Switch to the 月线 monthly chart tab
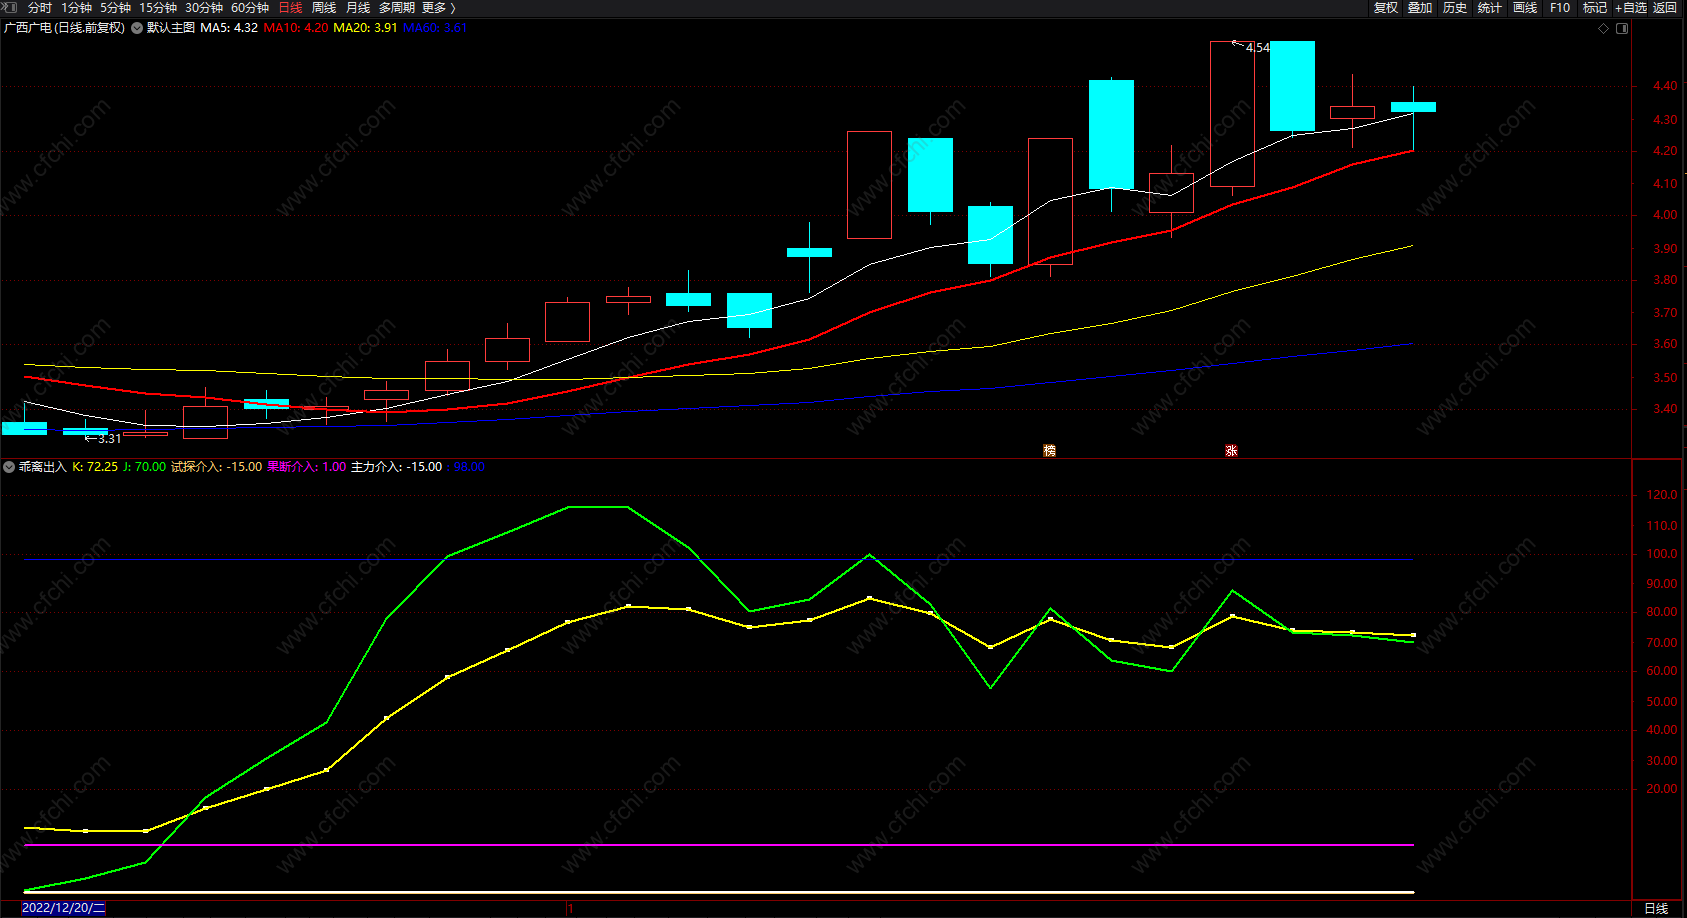 click(x=358, y=8)
